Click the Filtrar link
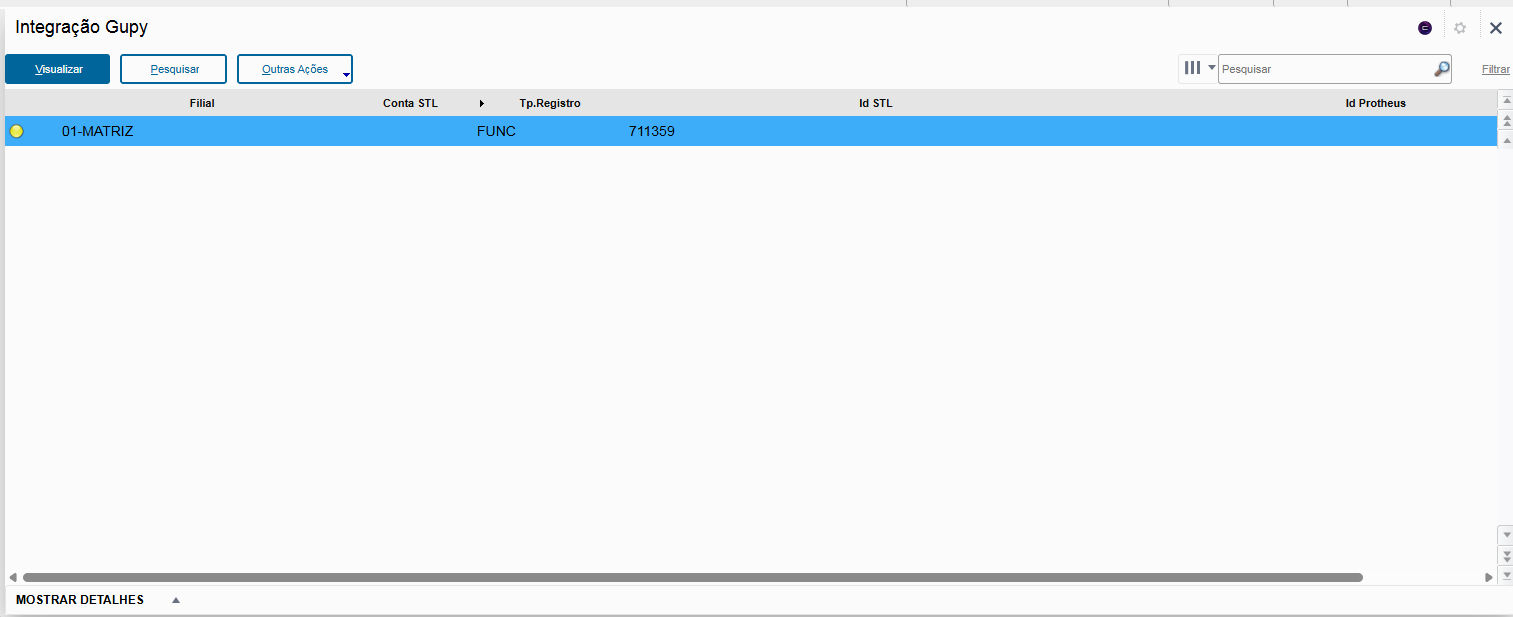Image resolution: width=1513 pixels, height=617 pixels. 1495,69
